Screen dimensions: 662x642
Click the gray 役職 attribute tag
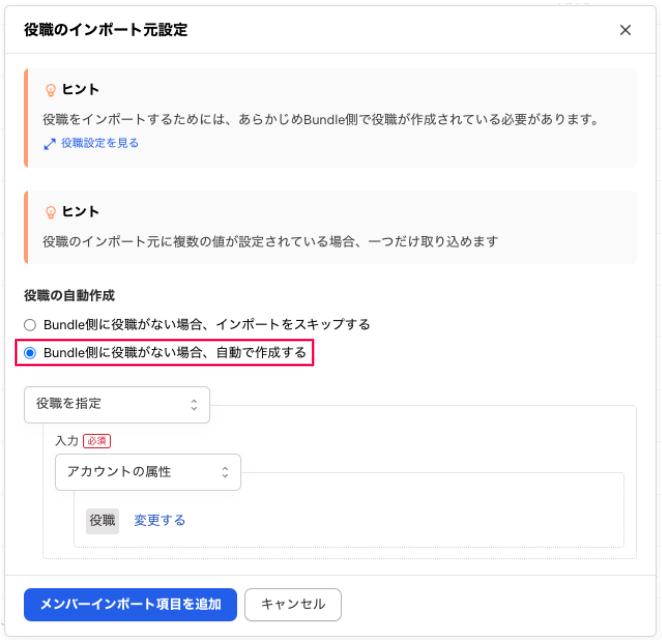(102, 520)
